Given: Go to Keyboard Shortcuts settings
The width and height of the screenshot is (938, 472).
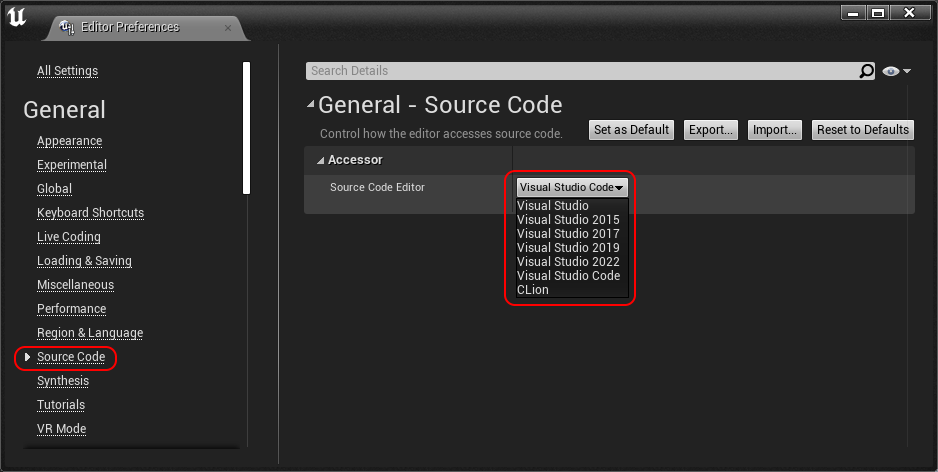Looking at the screenshot, I should (90, 213).
